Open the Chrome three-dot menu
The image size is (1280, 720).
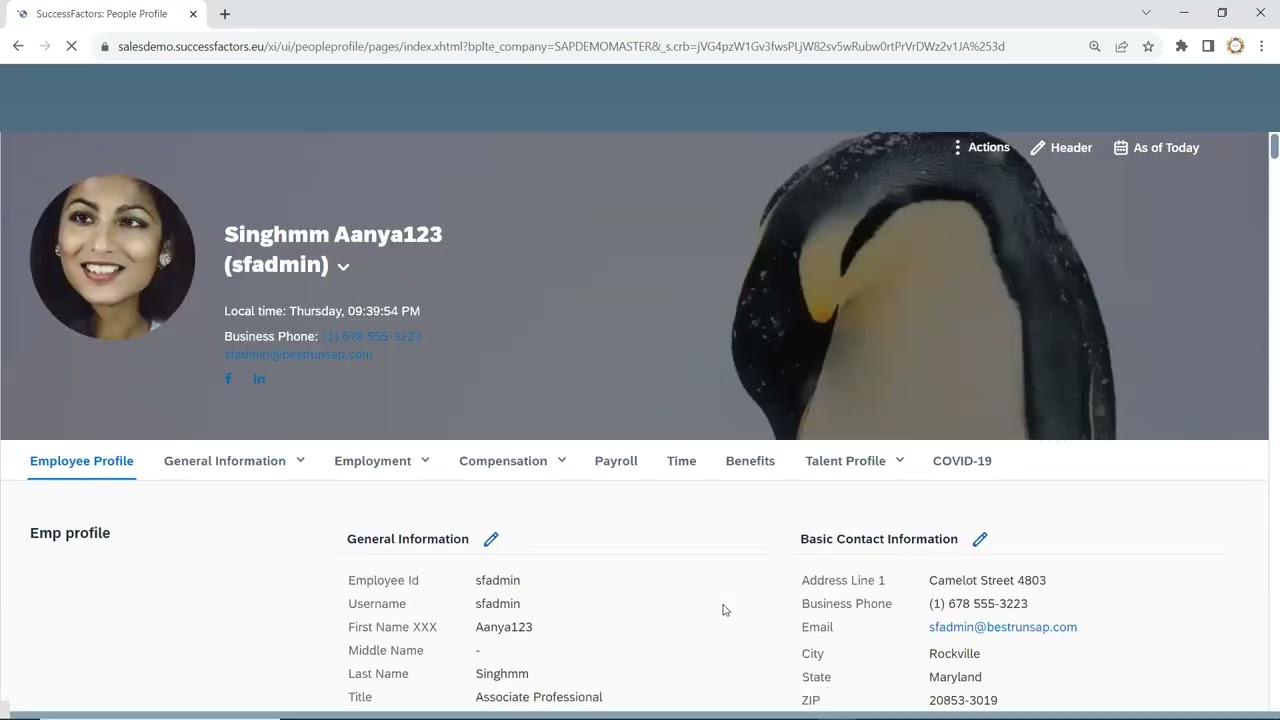pos(1262,46)
